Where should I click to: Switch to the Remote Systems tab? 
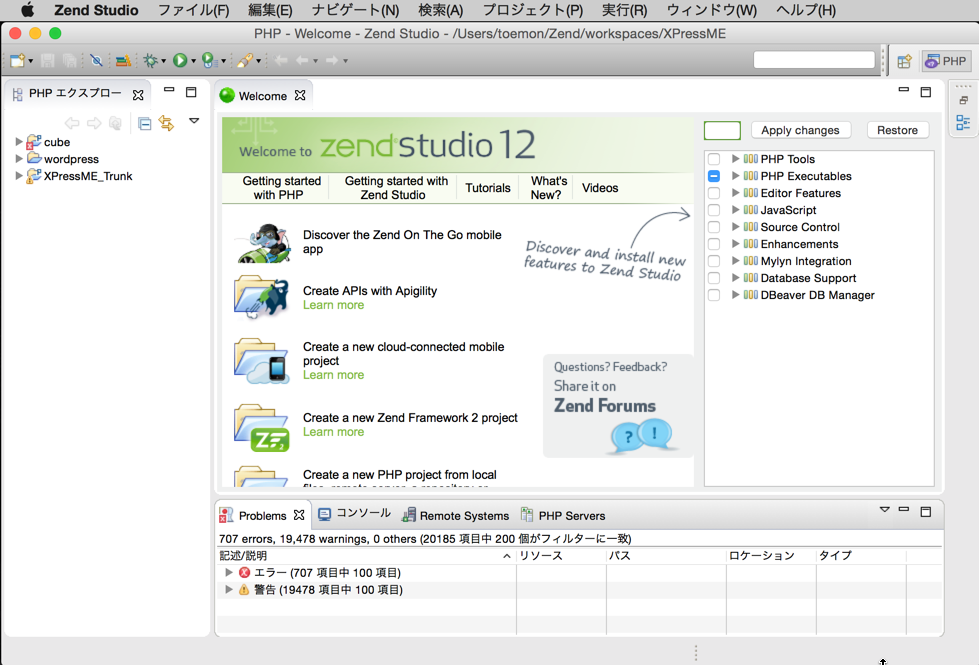click(x=456, y=515)
